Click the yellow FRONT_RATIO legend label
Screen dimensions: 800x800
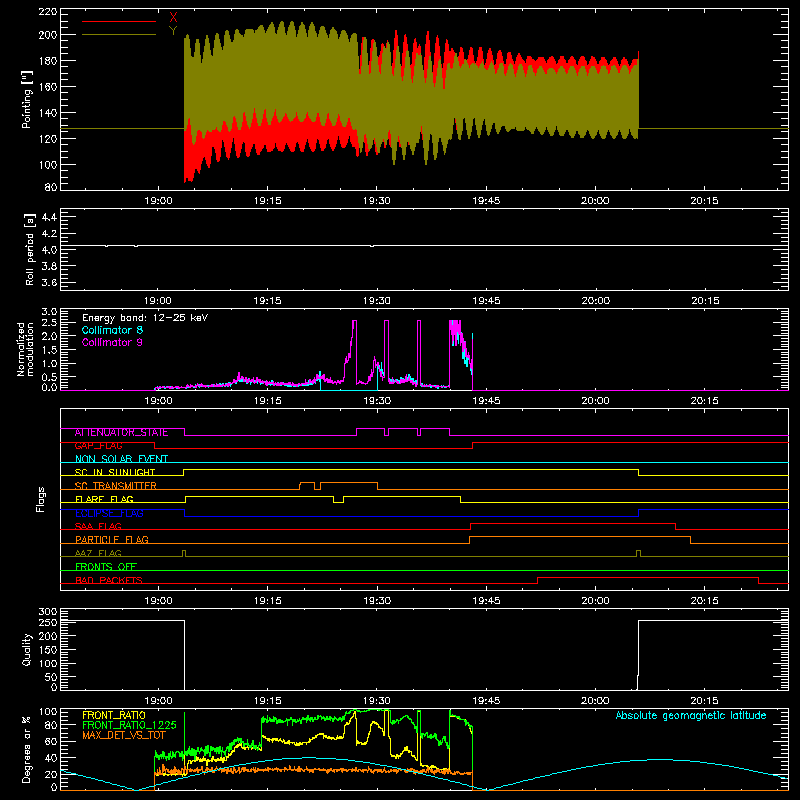point(114,715)
